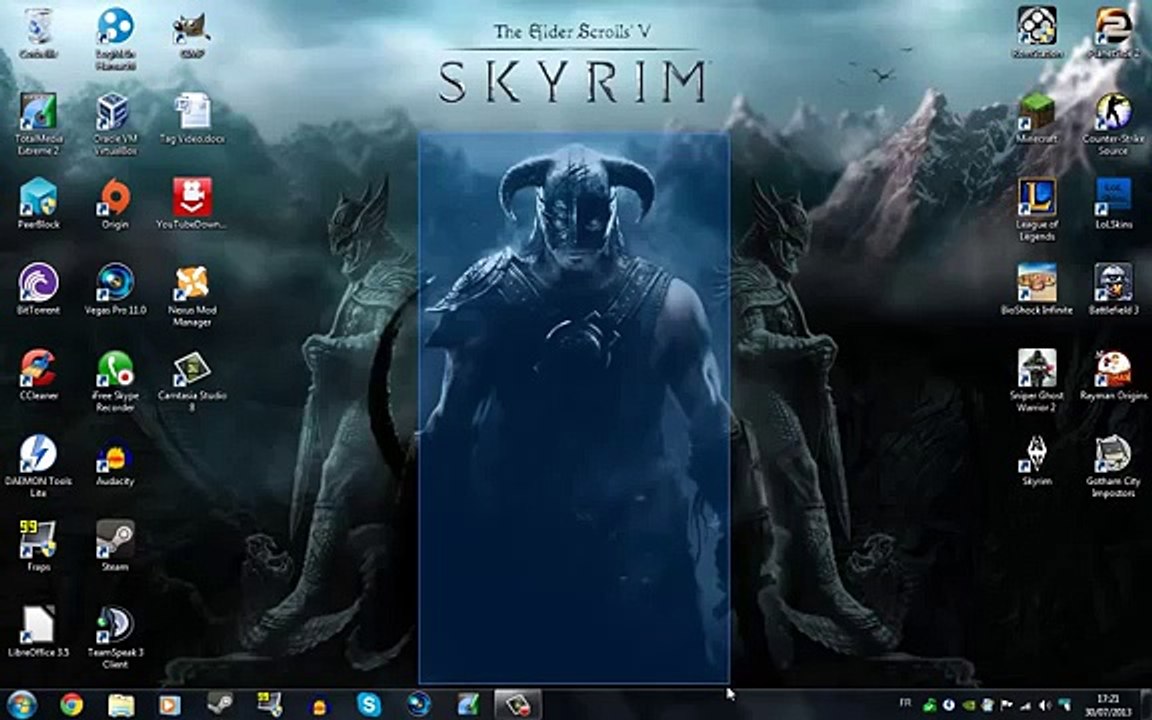Select the active recorder taskbar button
The image size is (1152, 720).
click(x=517, y=705)
